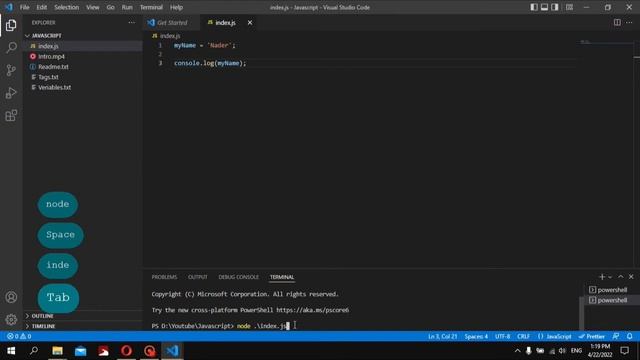Open the Help menu
This screenshot has width=640, height=360.
pos(176,7)
